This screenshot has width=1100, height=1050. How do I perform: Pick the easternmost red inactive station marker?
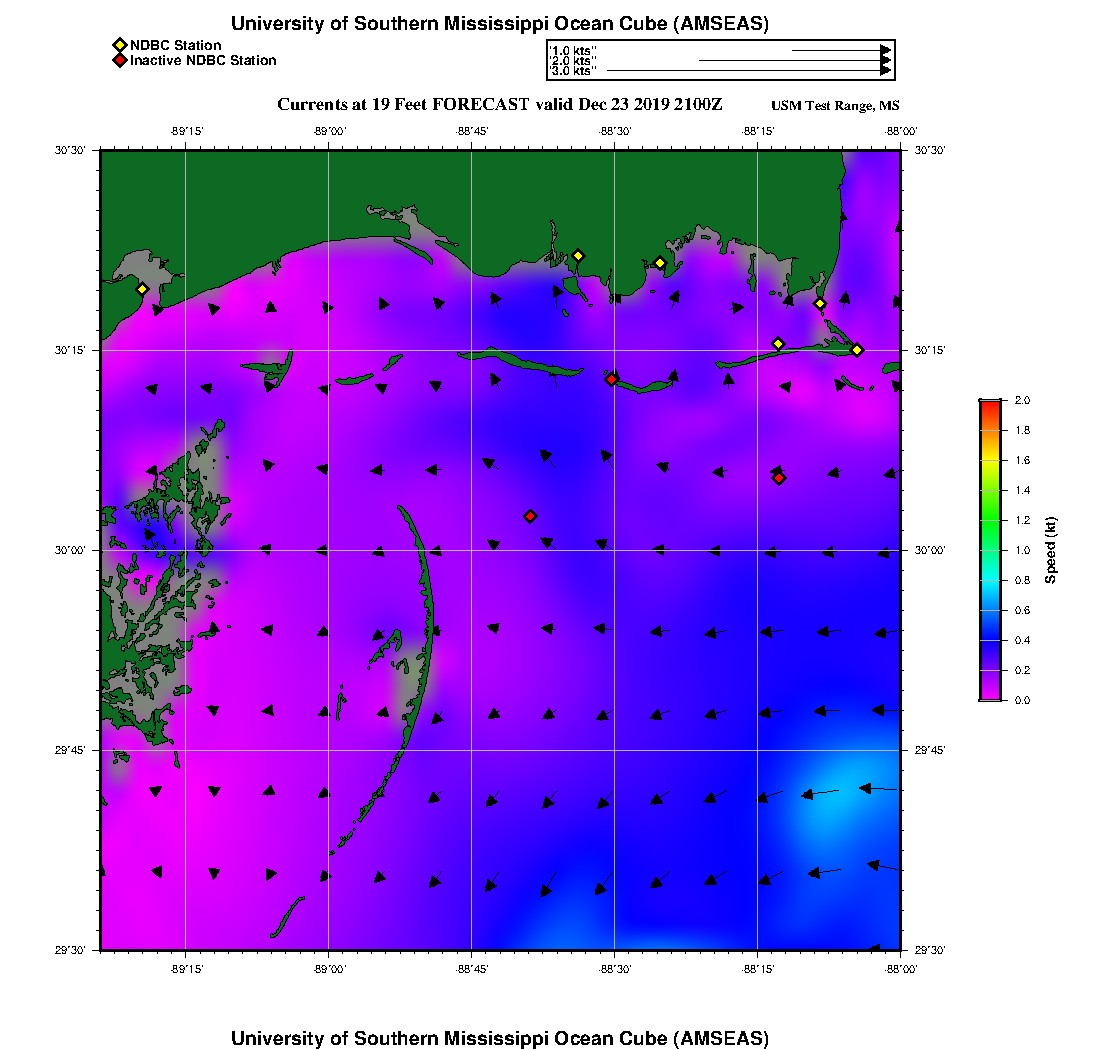click(x=778, y=478)
